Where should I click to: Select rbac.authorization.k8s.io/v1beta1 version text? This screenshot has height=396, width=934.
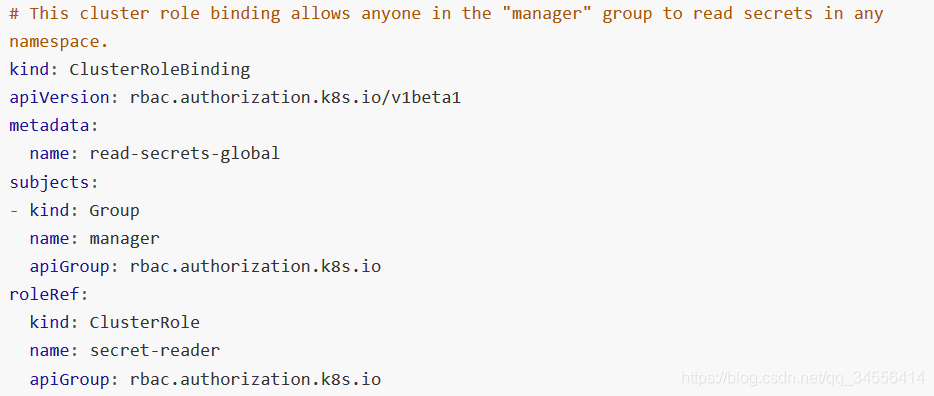[295, 98]
